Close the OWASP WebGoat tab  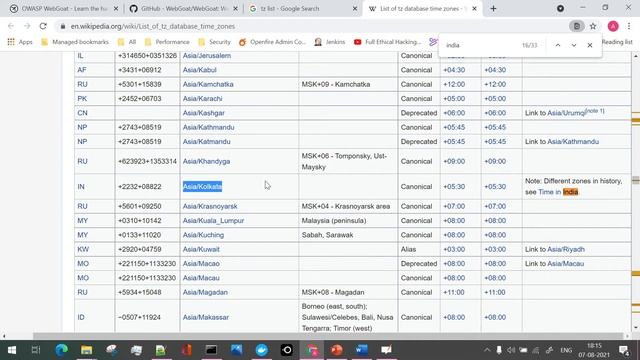pos(116,9)
